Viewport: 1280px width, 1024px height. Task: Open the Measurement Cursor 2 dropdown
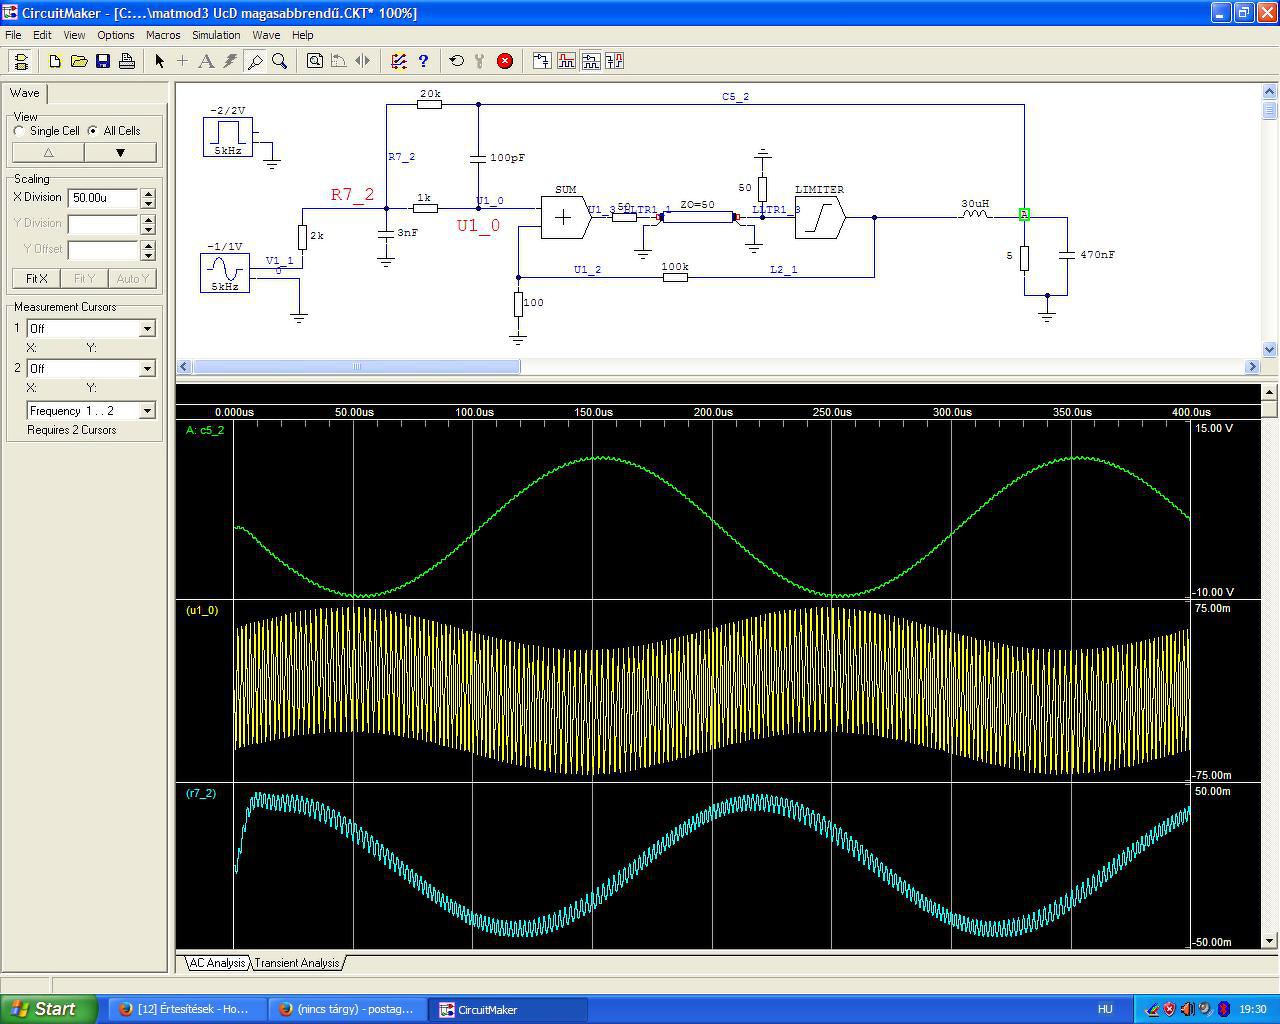[147, 369]
